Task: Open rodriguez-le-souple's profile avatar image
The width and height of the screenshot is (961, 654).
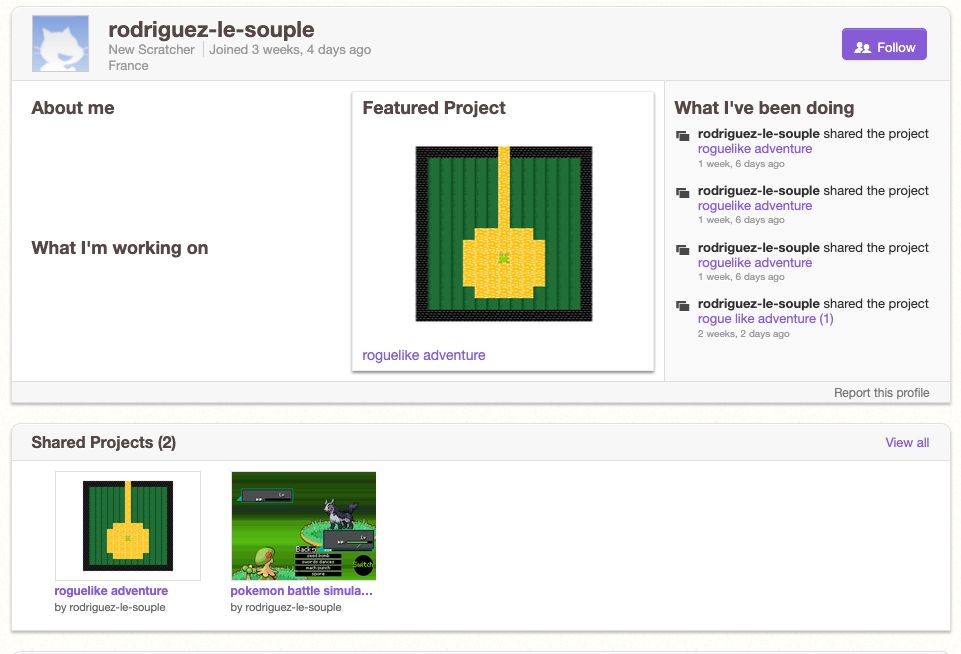Action: click(61, 44)
